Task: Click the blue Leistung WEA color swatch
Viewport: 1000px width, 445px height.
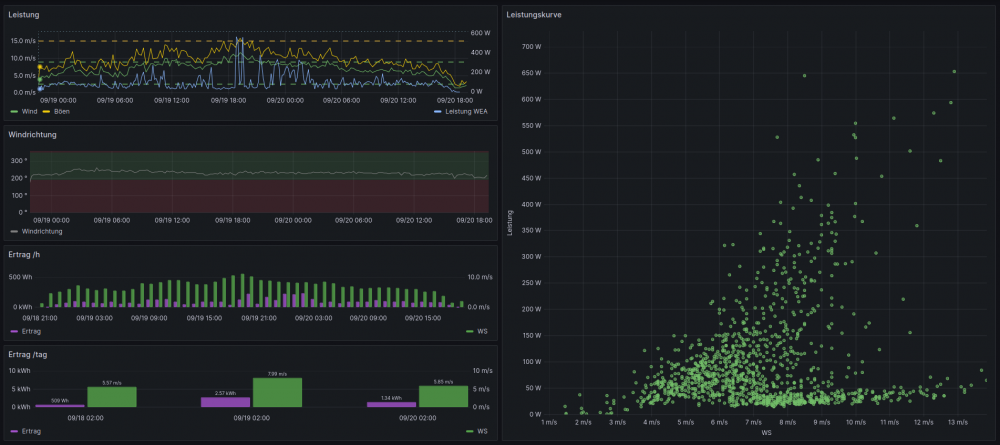Action: coord(439,111)
